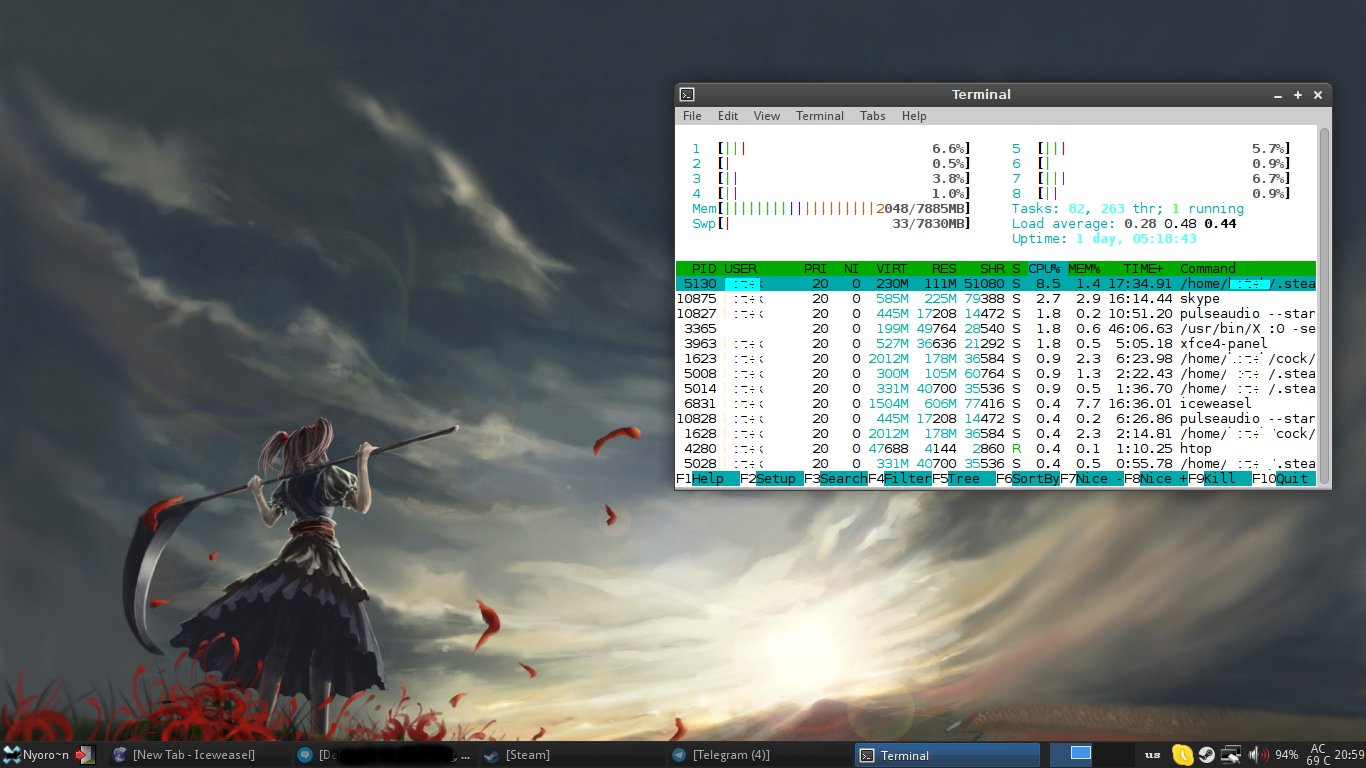1366x768 pixels.
Task: Sort by the CPU% column header
Action: [1044, 269]
